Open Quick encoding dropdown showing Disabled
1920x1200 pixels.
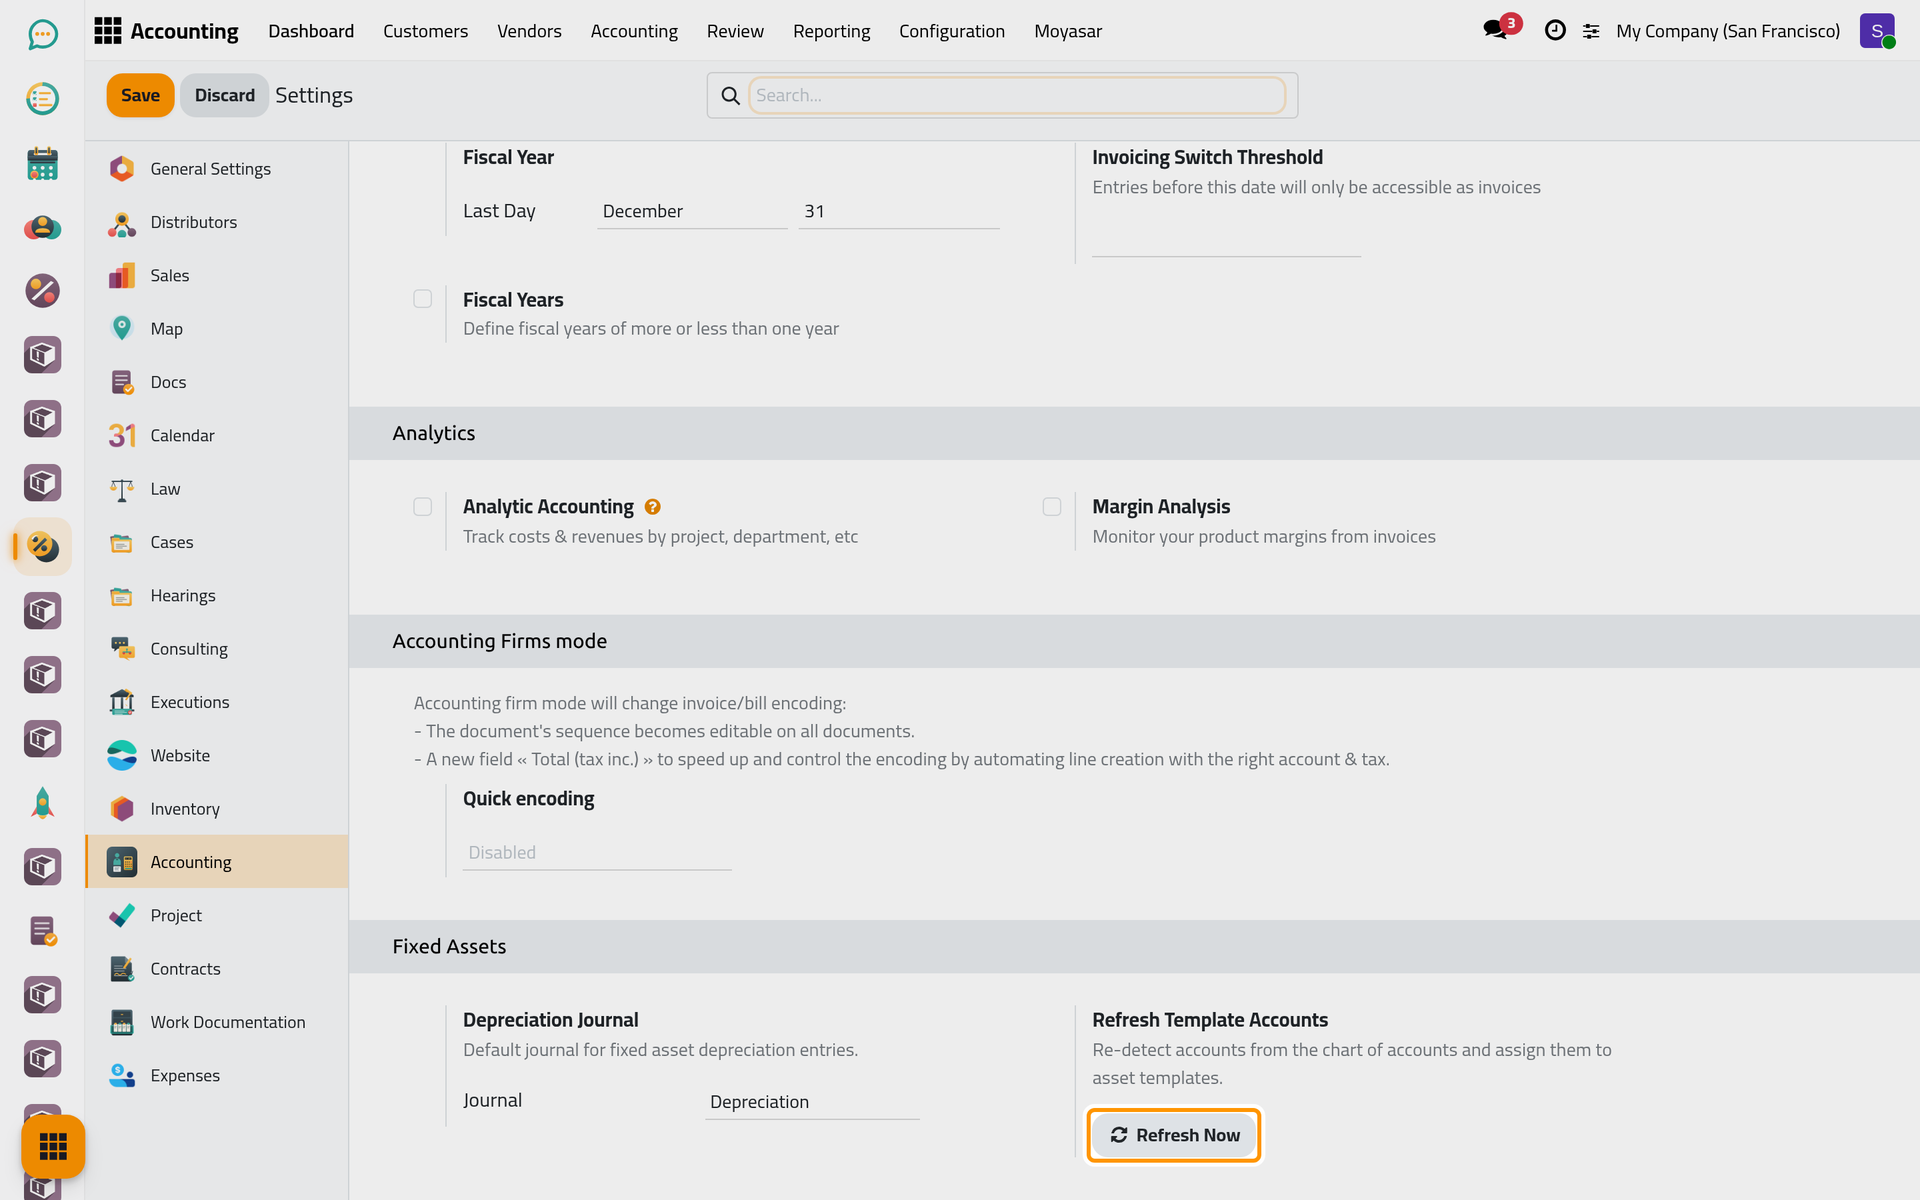coord(597,852)
